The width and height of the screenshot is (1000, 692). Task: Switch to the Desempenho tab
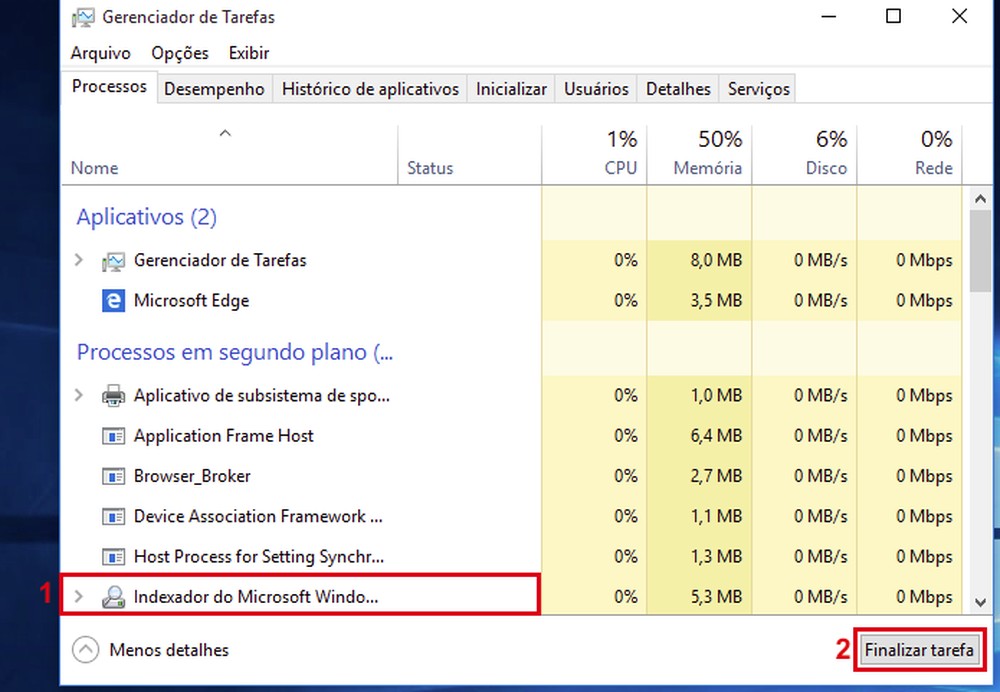coord(214,88)
